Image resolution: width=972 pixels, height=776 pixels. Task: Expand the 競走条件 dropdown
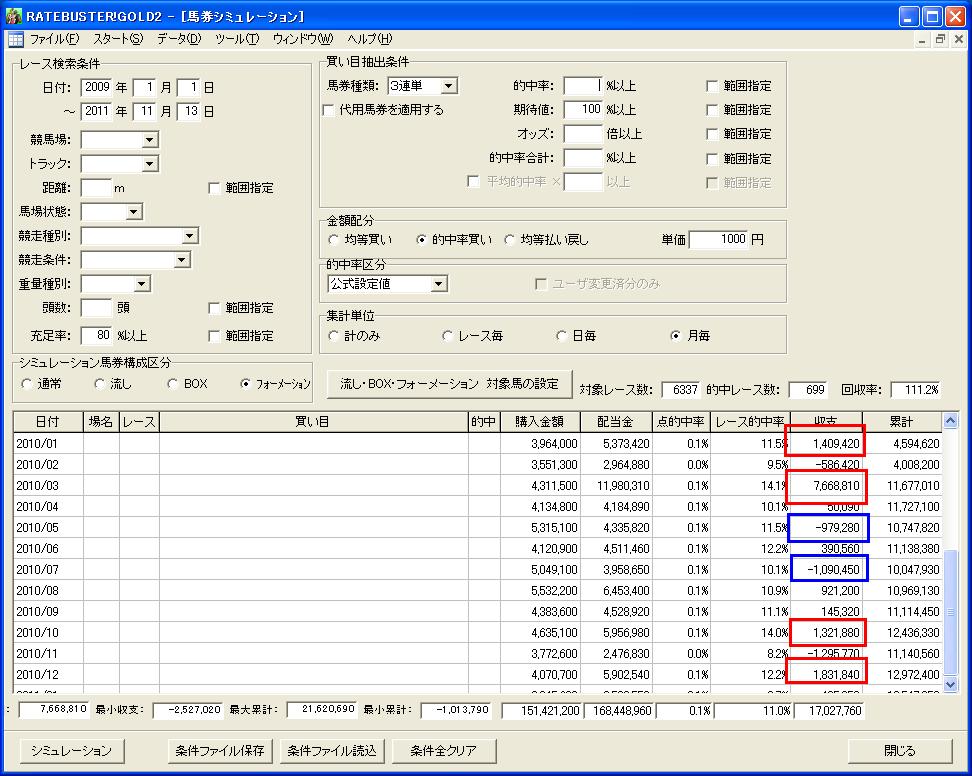click(182, 260)
